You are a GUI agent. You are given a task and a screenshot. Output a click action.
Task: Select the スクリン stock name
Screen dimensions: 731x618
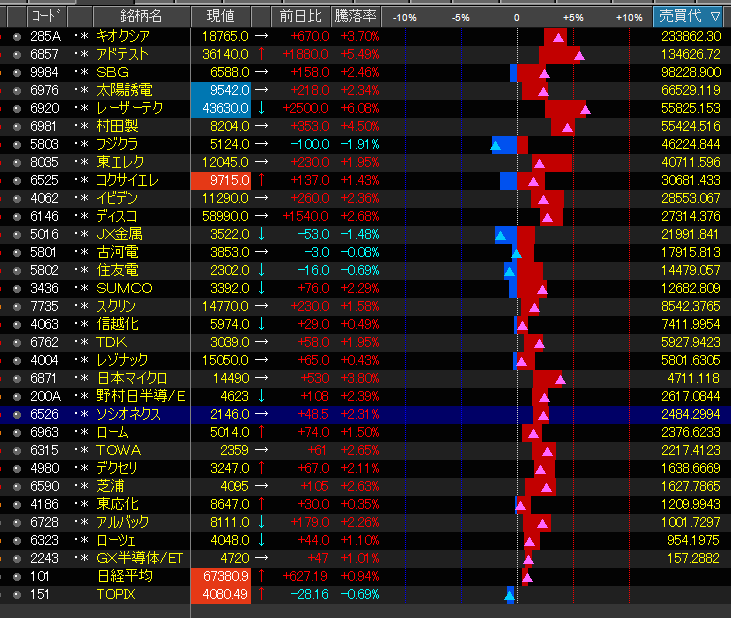pos(116,306)
